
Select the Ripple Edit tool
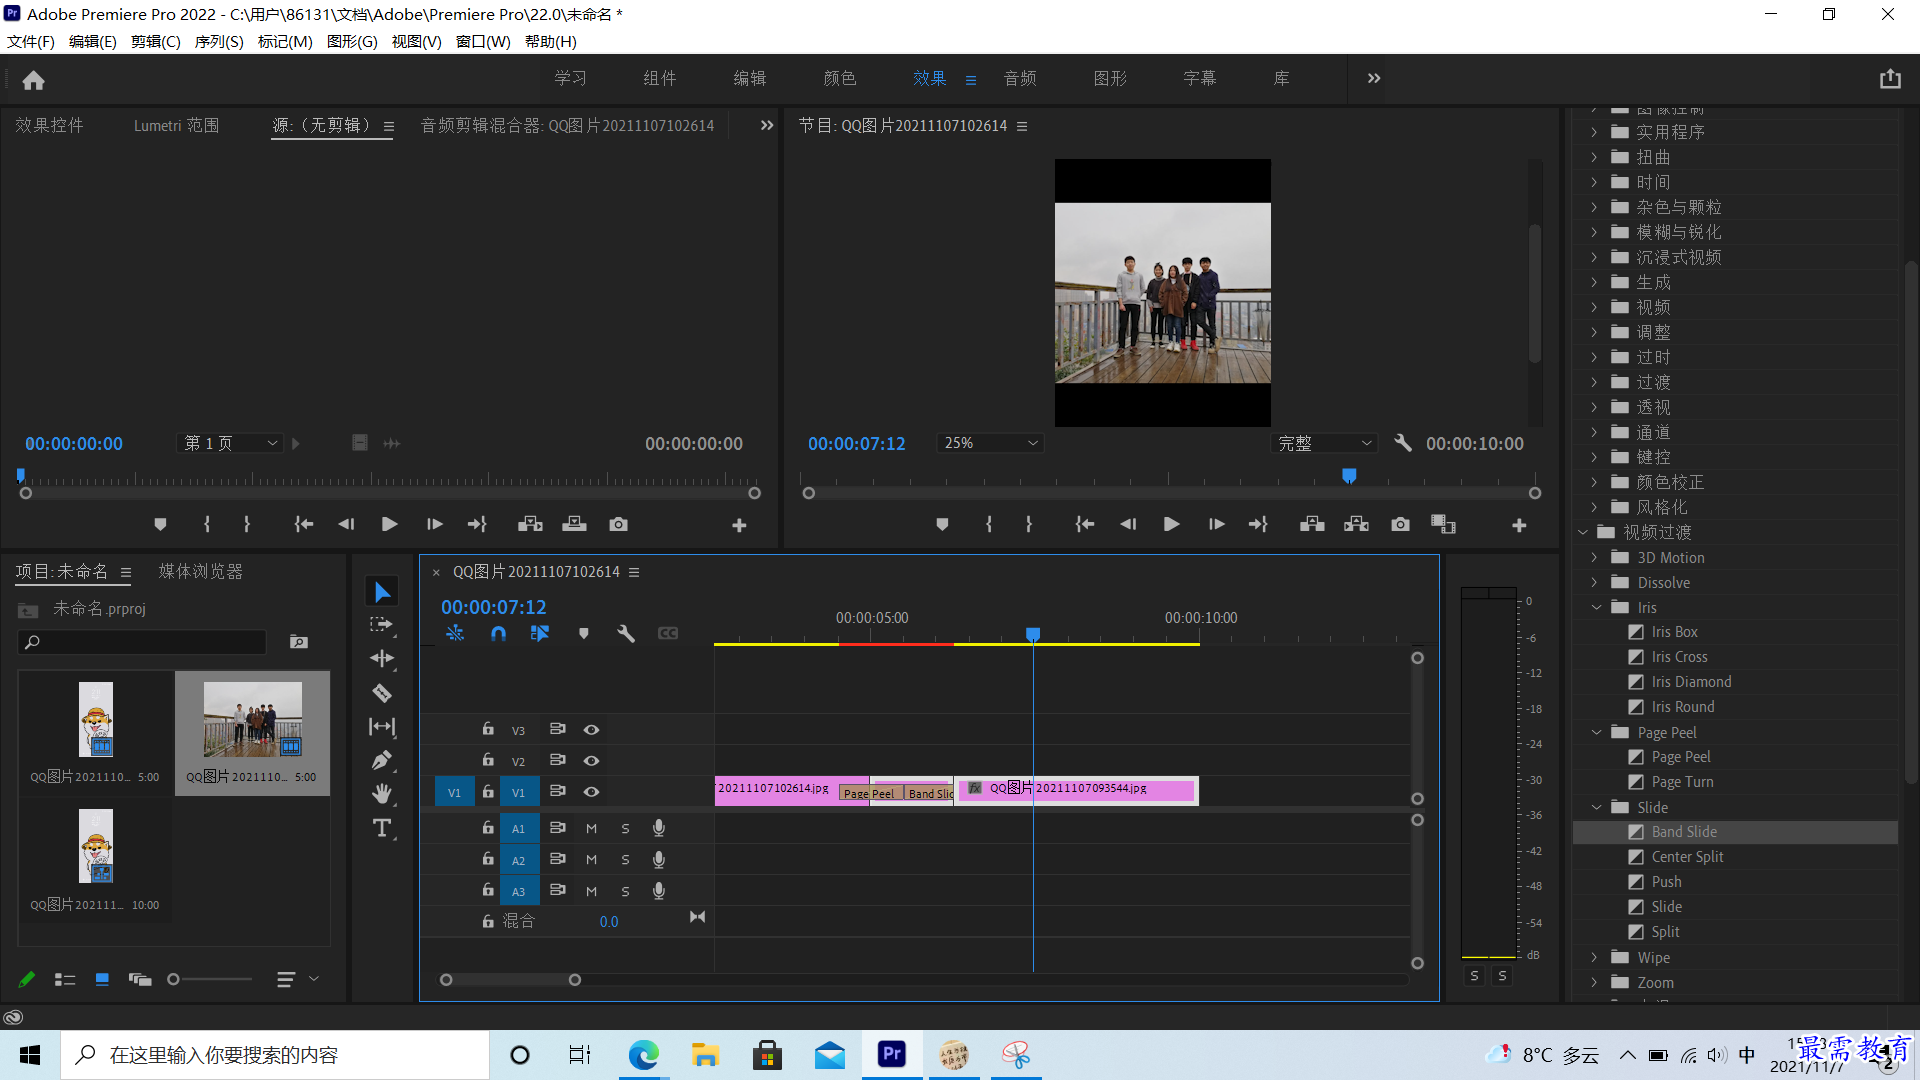382,658
